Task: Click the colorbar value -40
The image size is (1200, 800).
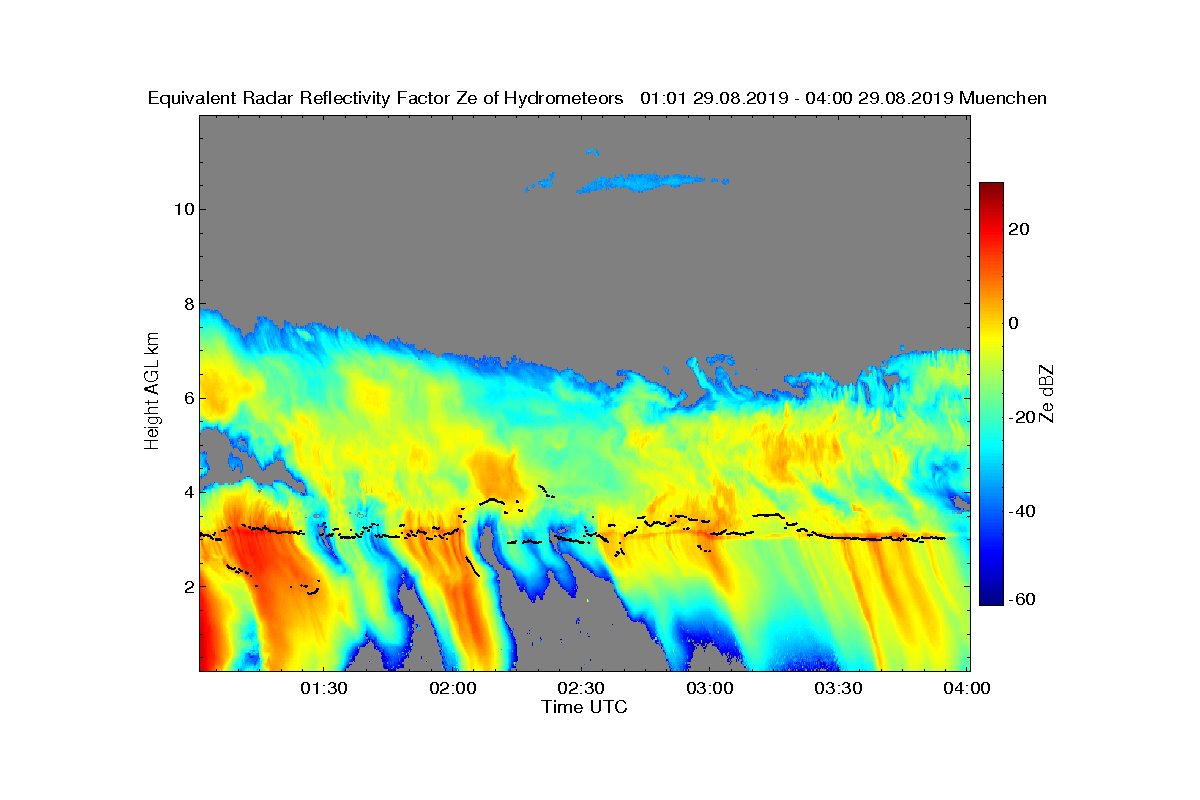Action: [1023, 511]
